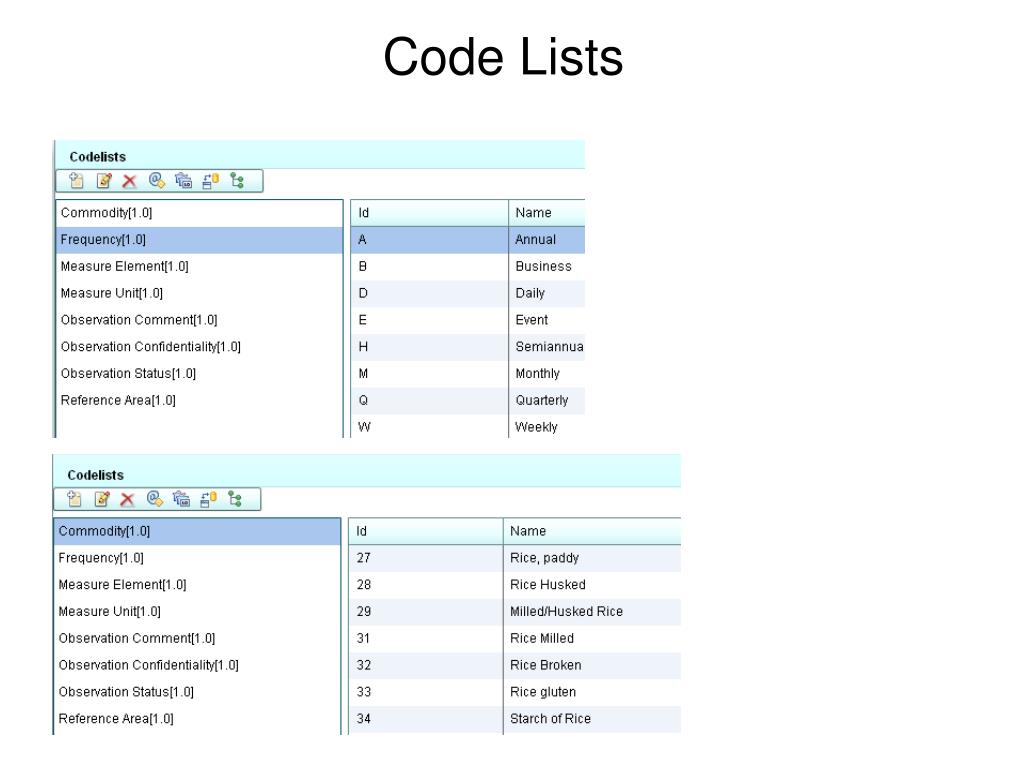Sort by Id column header in Commodity codes table
1024x768 pixels.
426,532
